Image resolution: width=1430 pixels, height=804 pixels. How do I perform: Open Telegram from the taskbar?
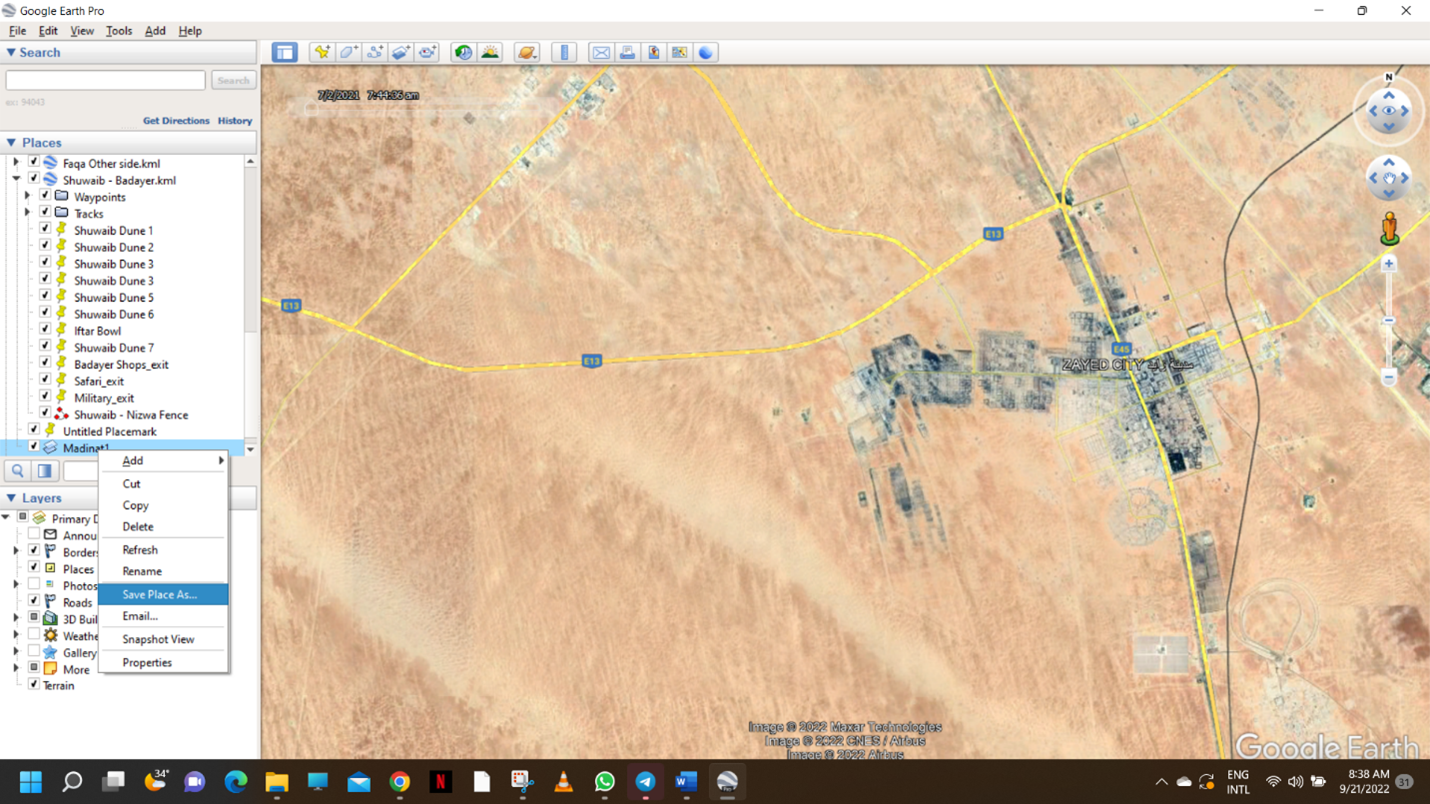point(645,782)
